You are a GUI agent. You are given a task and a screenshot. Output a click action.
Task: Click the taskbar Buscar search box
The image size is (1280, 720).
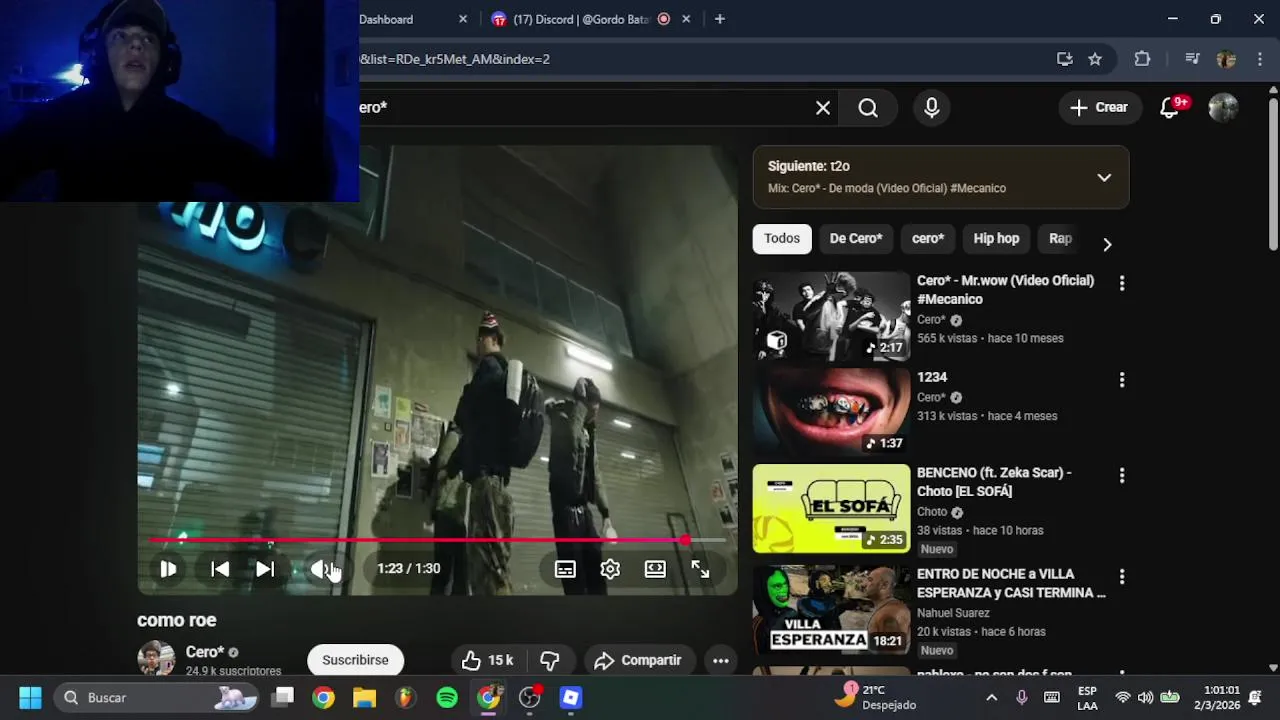click(x=153, y=697)
